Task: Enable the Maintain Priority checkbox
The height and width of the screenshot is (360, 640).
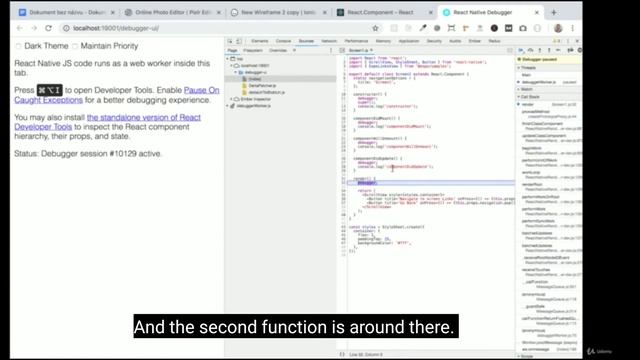Action: click(x=75, y=46)
